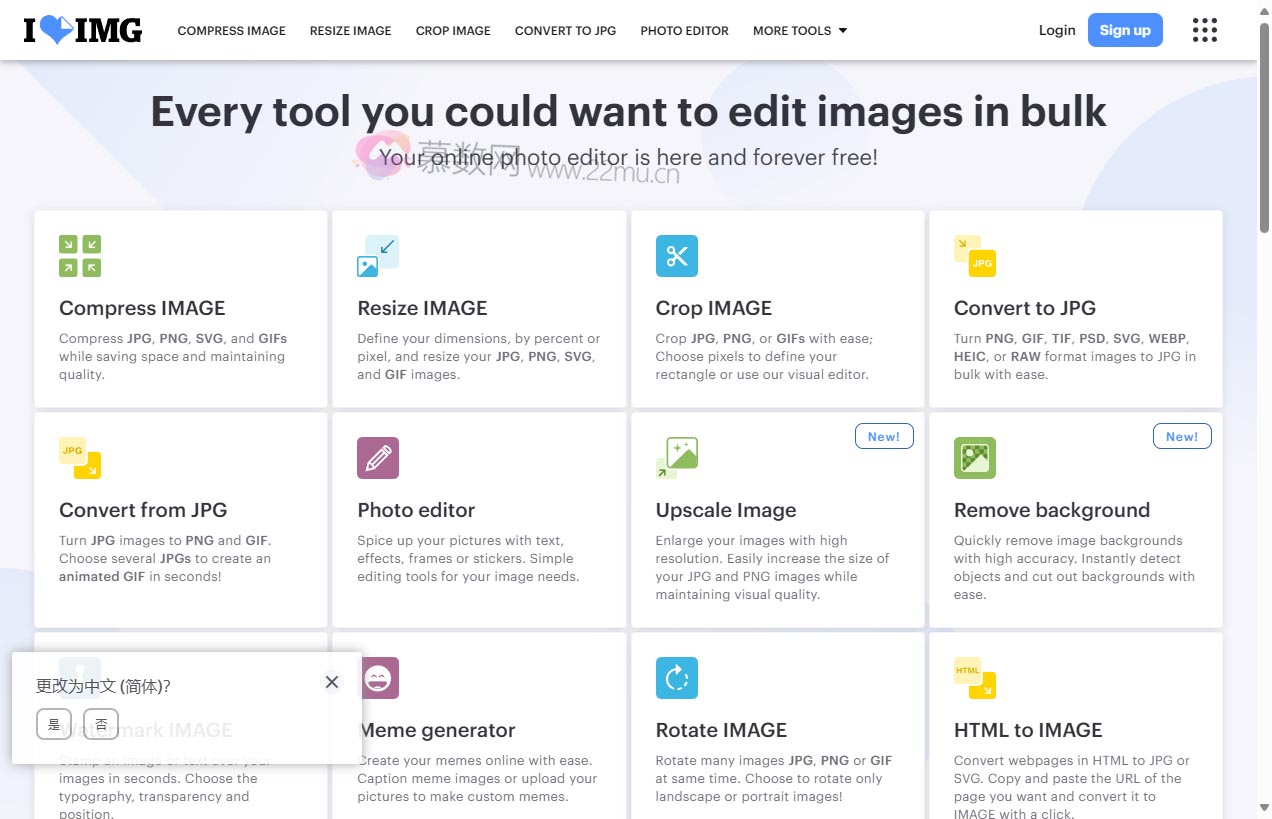Click the iLoveIMG logo
Viewport: 1272px width, 819px height.
click(x=83, y=30)
